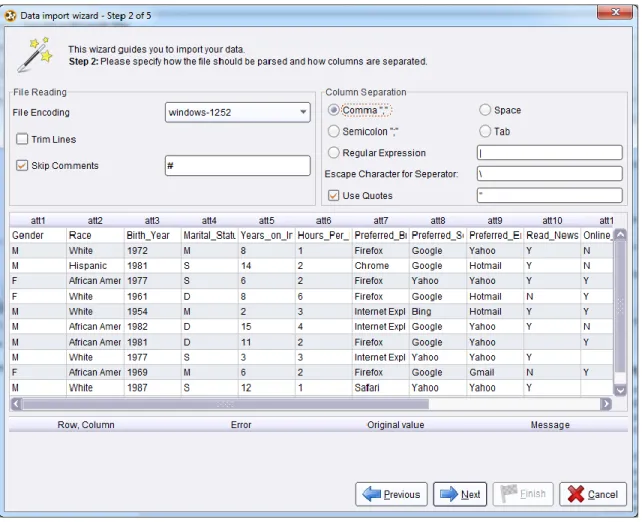Toggle the Use Quotes checkbox
Image resolution: width=642 pixels, height=522 pixels.
(334, 196)
